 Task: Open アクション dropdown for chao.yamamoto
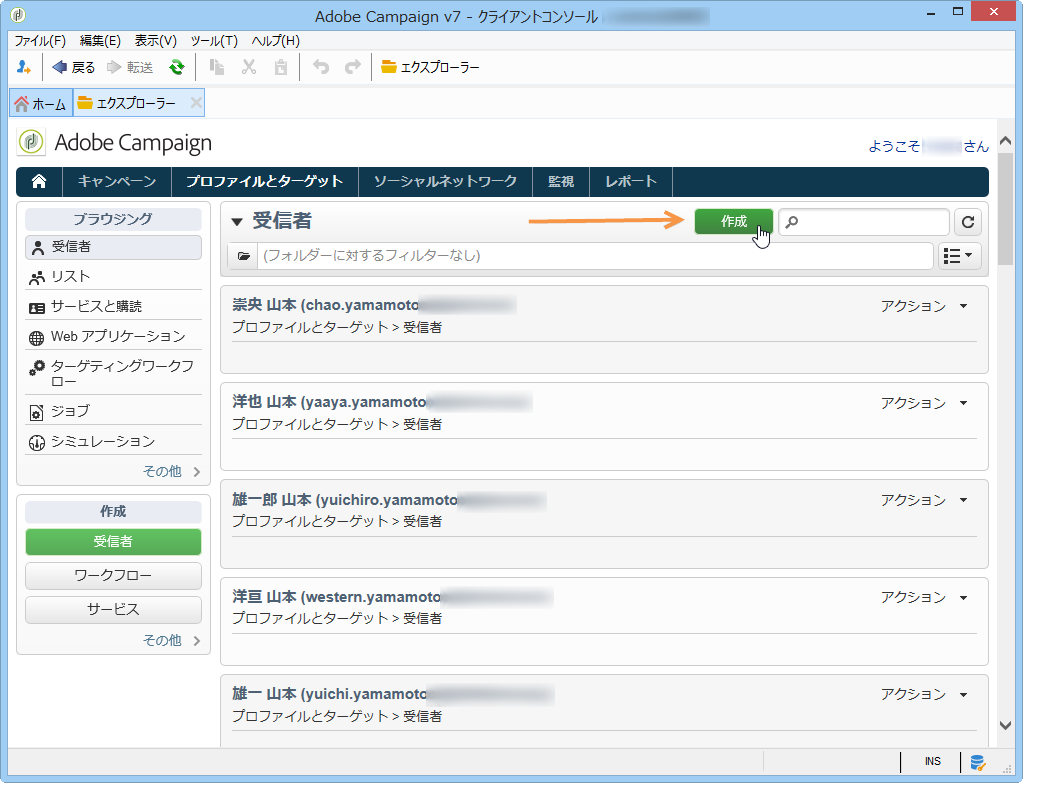(924, 306)
